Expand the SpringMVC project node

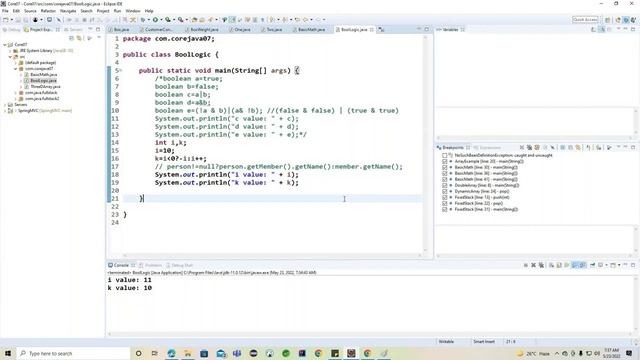tap(4, 111)
